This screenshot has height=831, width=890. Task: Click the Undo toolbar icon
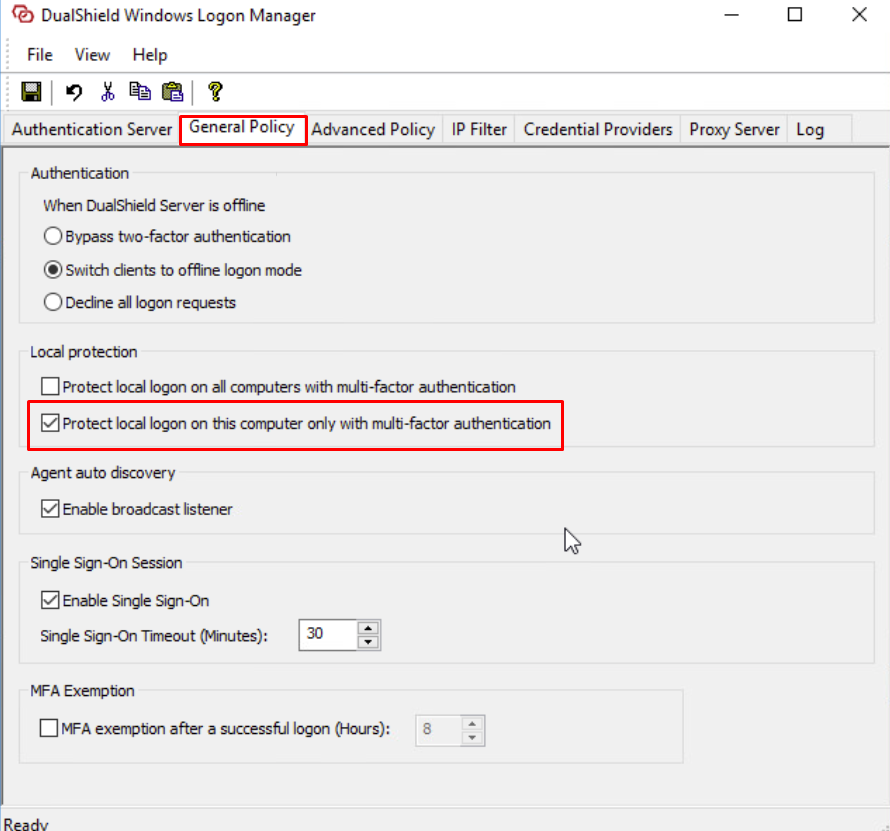pos(74,91)
